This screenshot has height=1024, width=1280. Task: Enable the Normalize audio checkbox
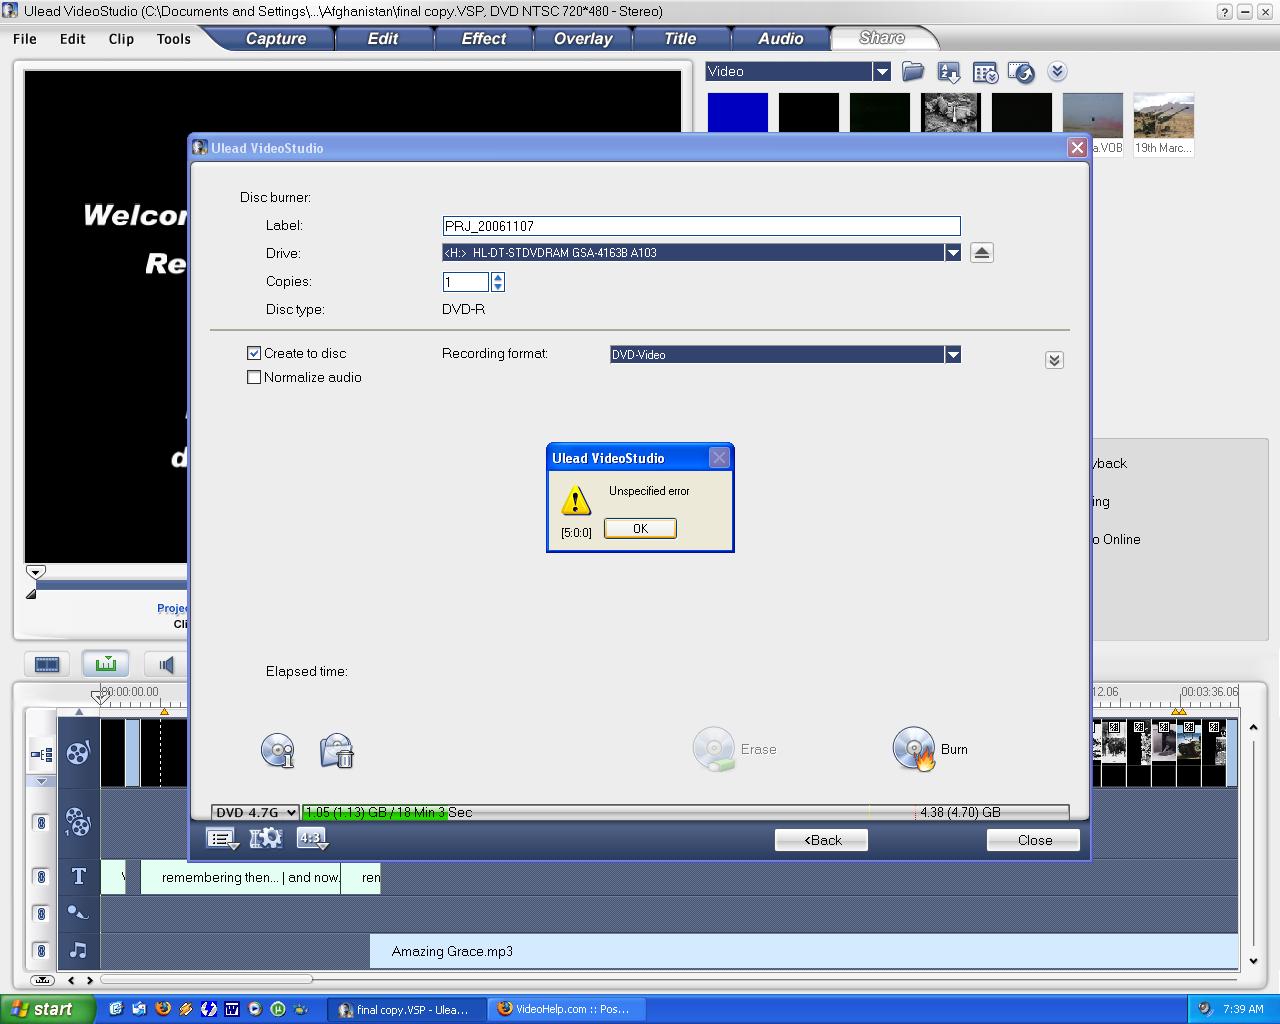tap(254, 377)
